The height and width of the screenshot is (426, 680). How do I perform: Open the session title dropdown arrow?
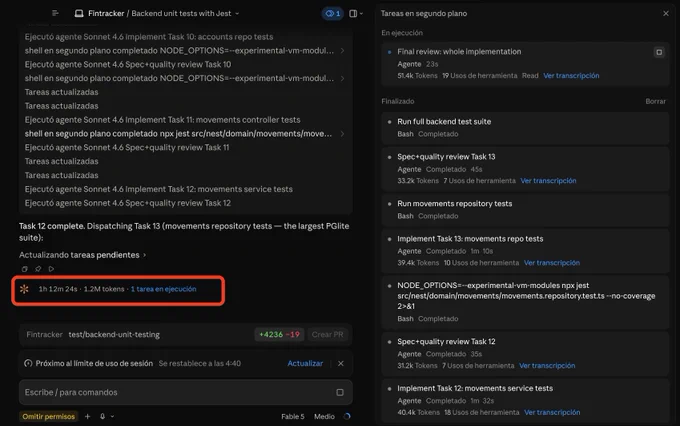click(x=237, y=13)
